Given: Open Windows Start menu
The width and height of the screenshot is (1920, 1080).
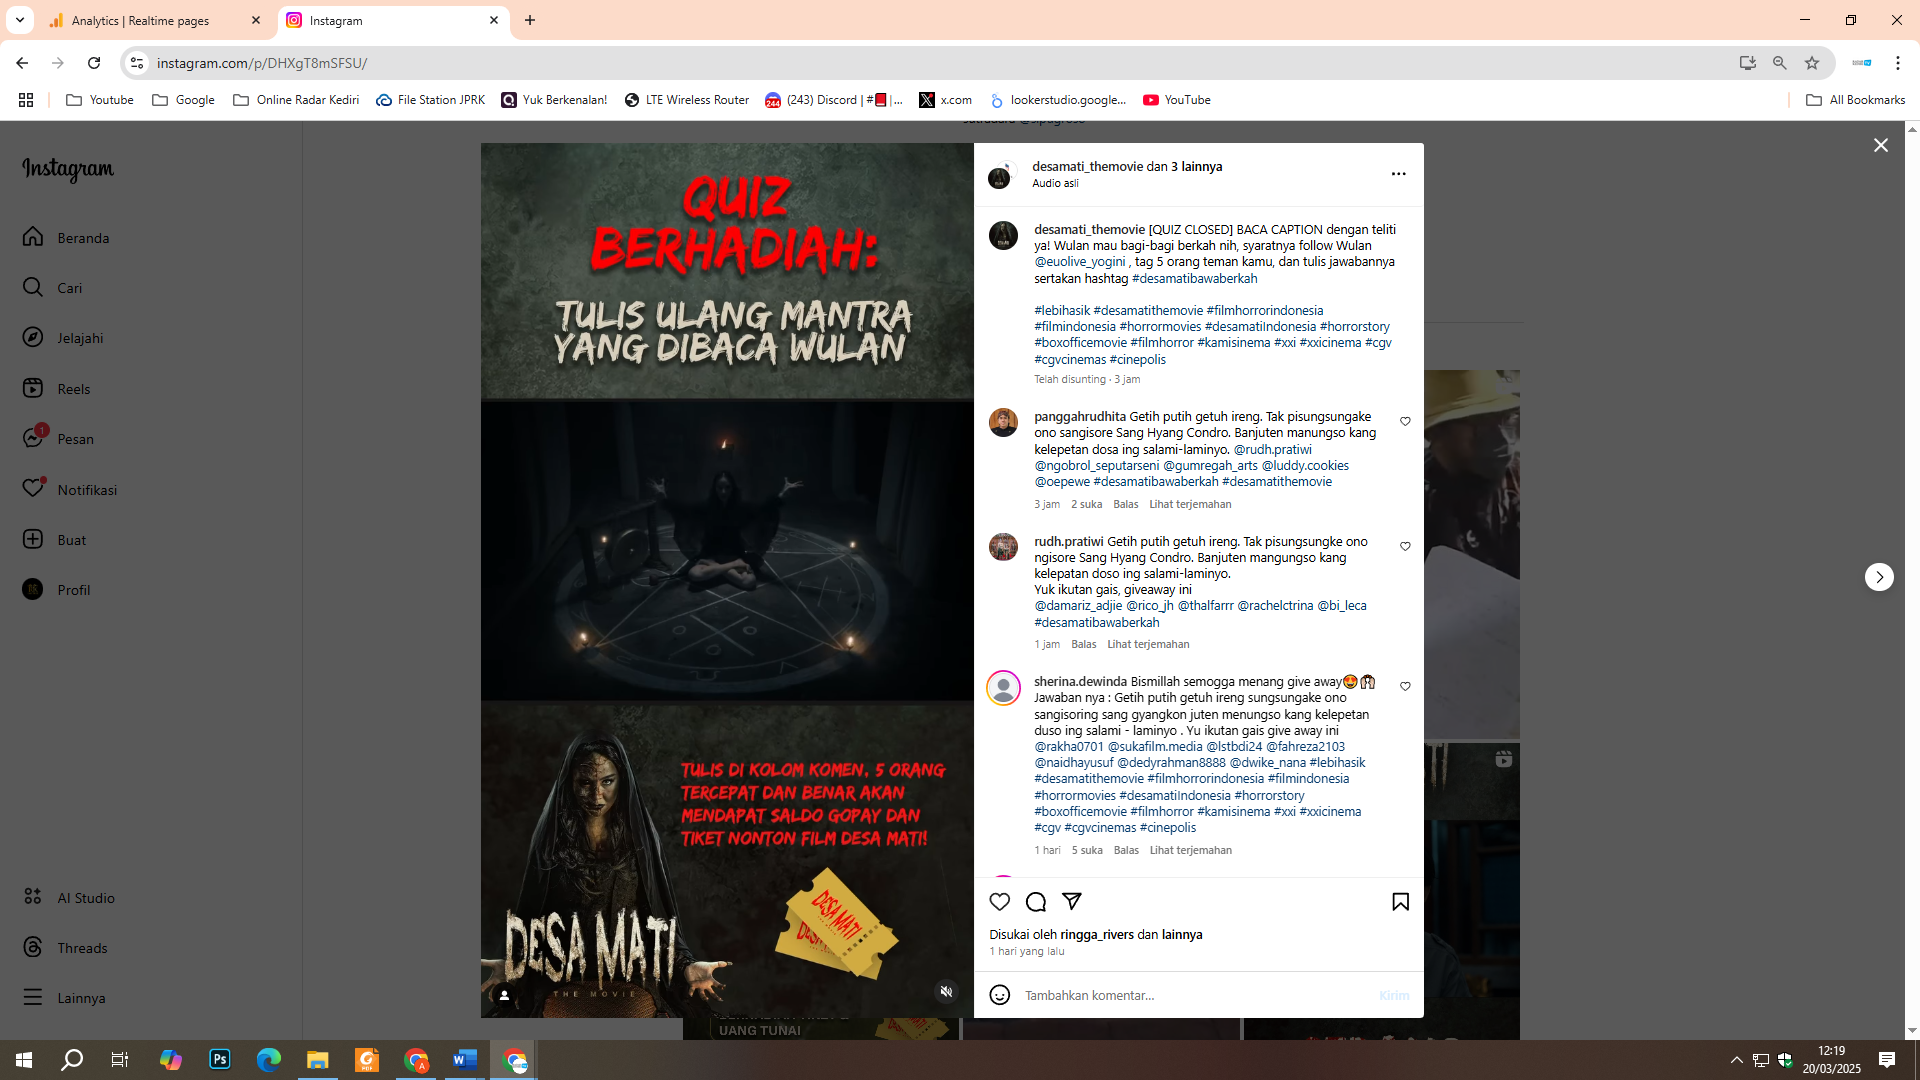Looking at the screenshot, I should tap(24, 1060).
